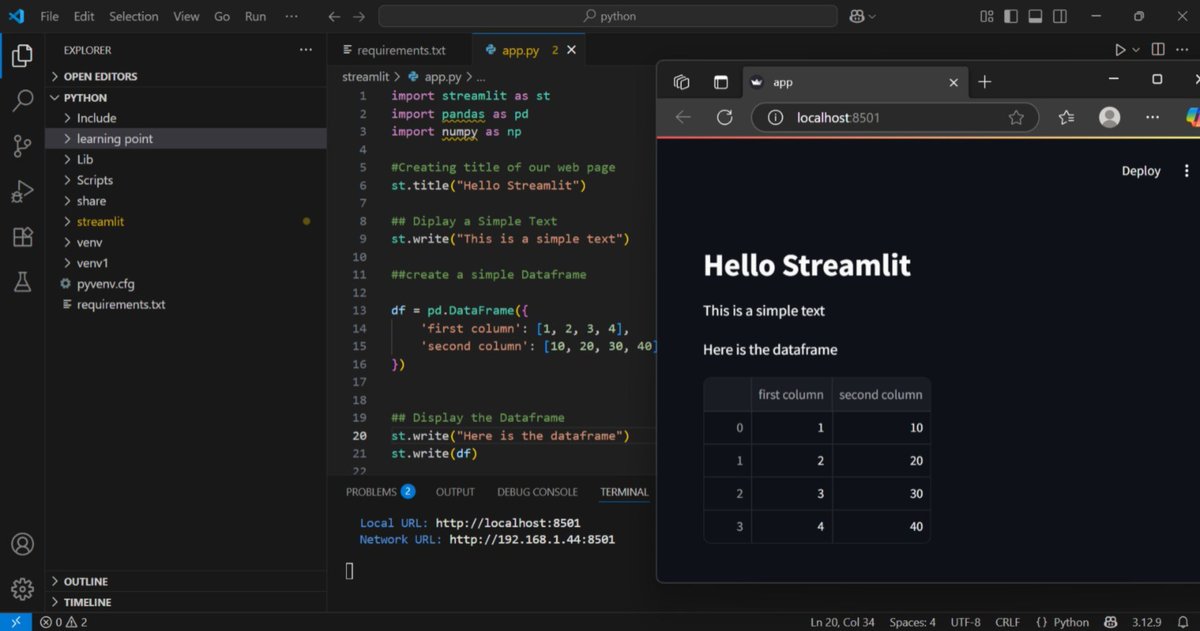Open the run button dropdown arrow
Screen dimensions: 1200x631
pos(1135,50)
